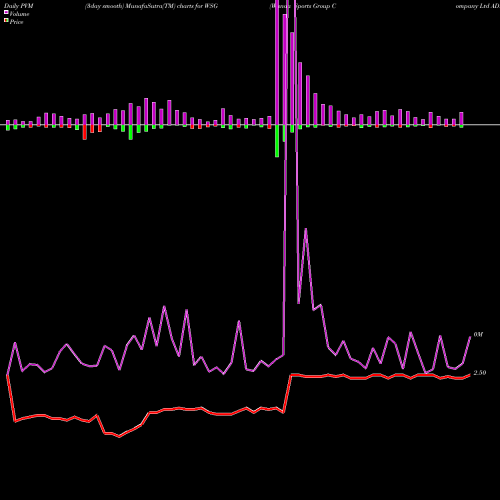Click the '0M' volume axis label
500x500 pixels.
coord(478,334)
